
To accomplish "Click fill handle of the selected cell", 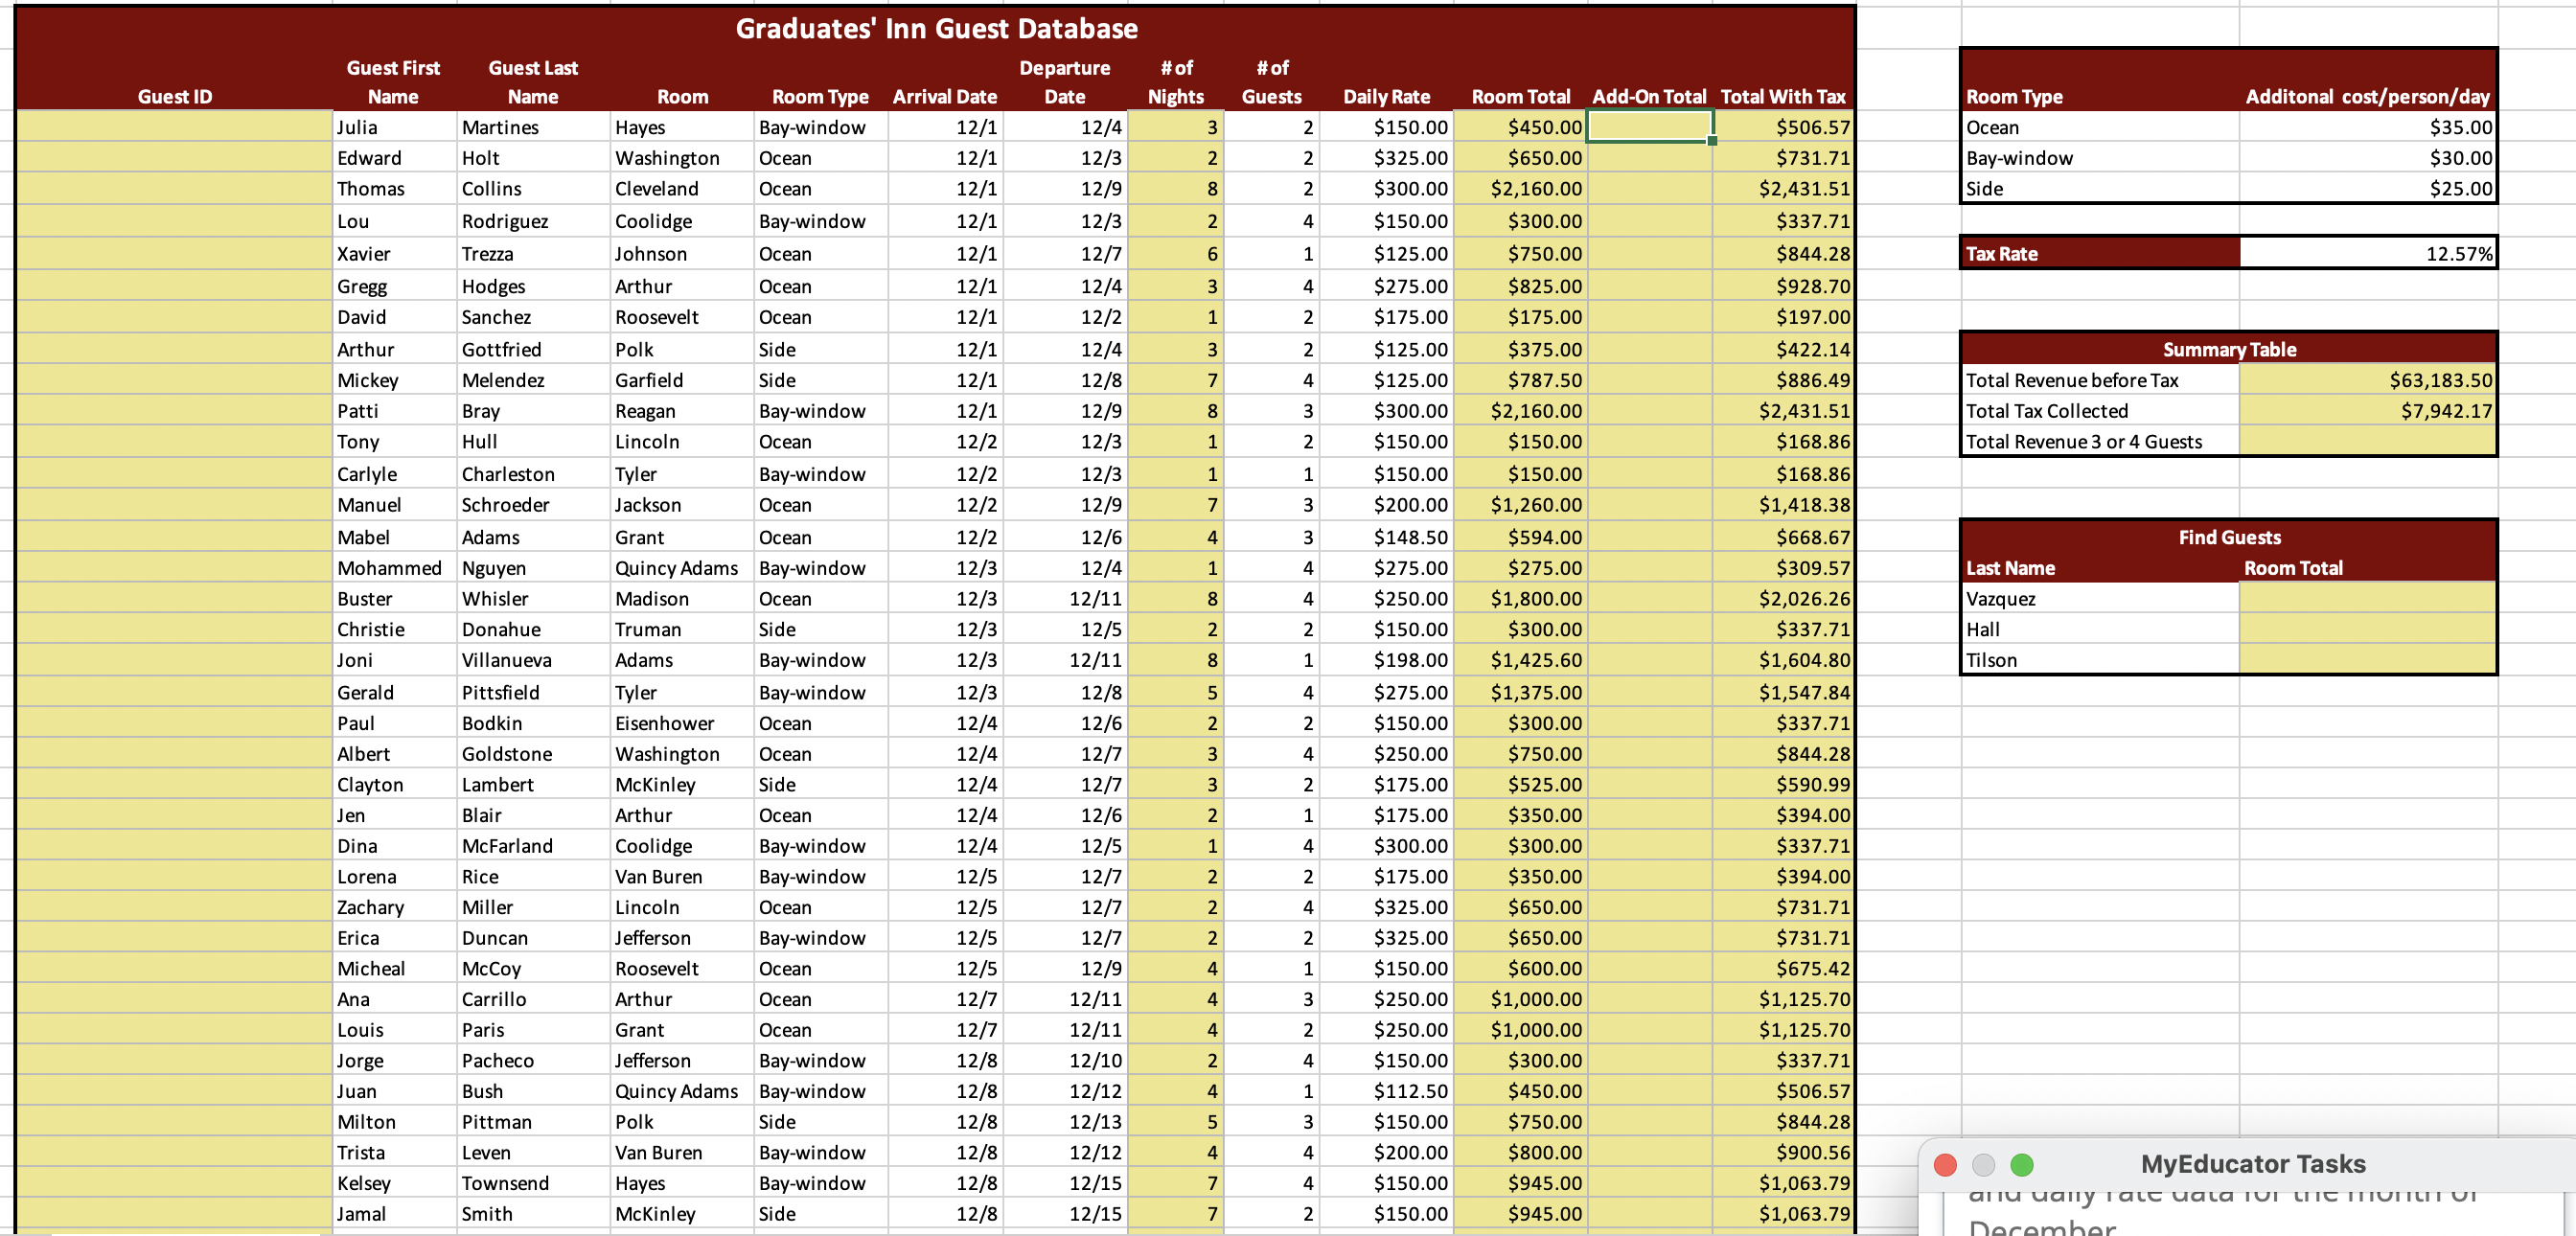I will coord(1712,141).
